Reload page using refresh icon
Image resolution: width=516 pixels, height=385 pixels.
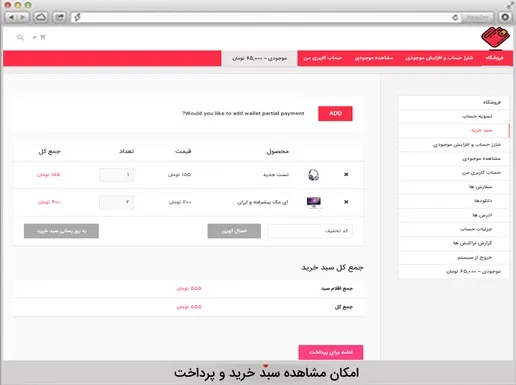click(455, 17)
